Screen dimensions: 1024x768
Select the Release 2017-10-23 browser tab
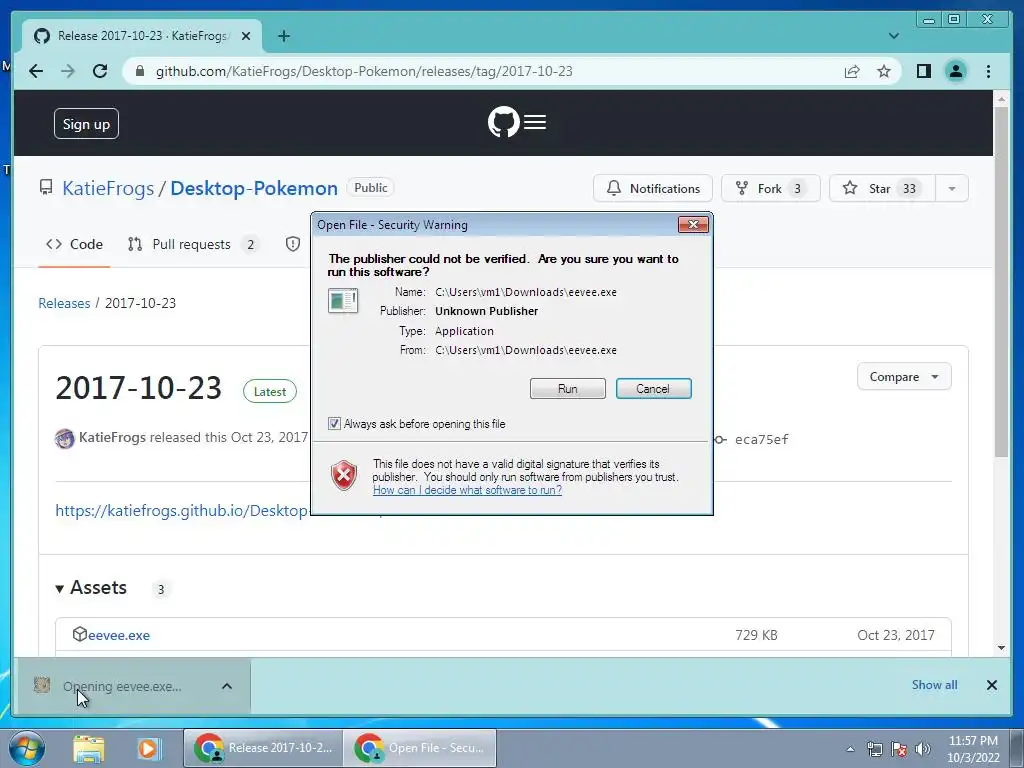pos(142,36)
